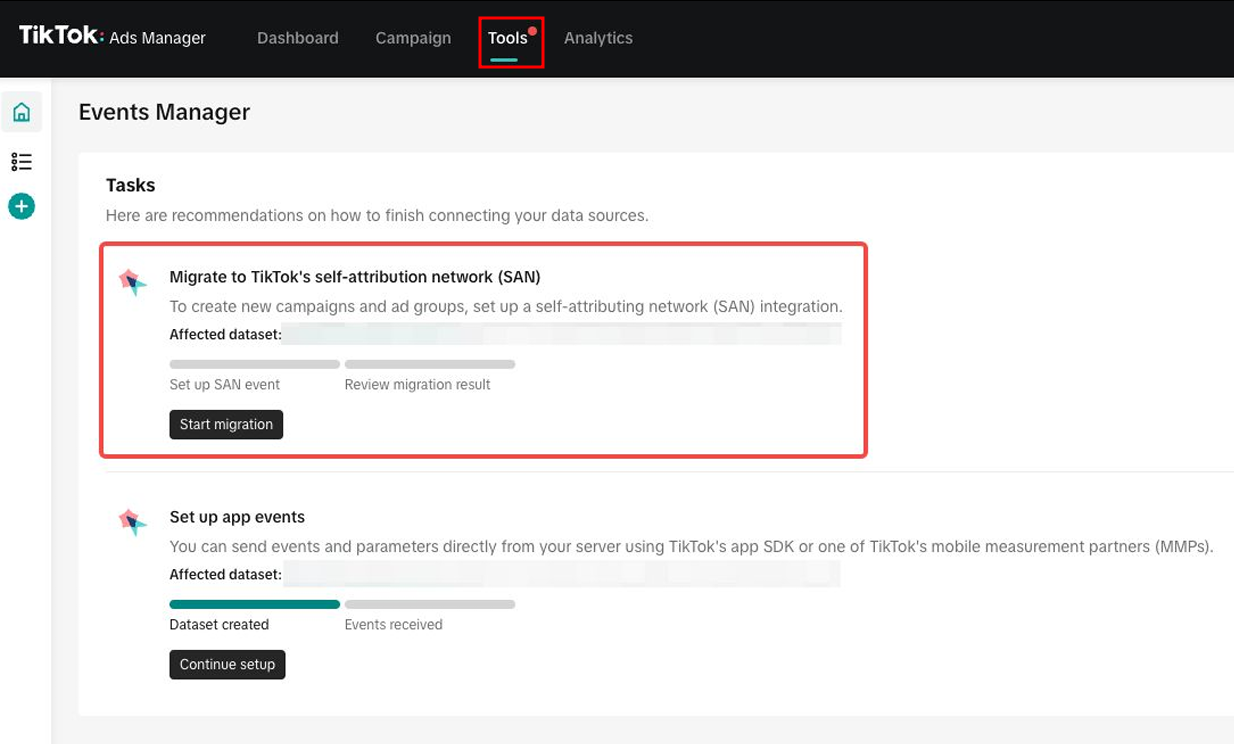
Task: Click the Dataset created step label
Action: (x=219, y=624)
